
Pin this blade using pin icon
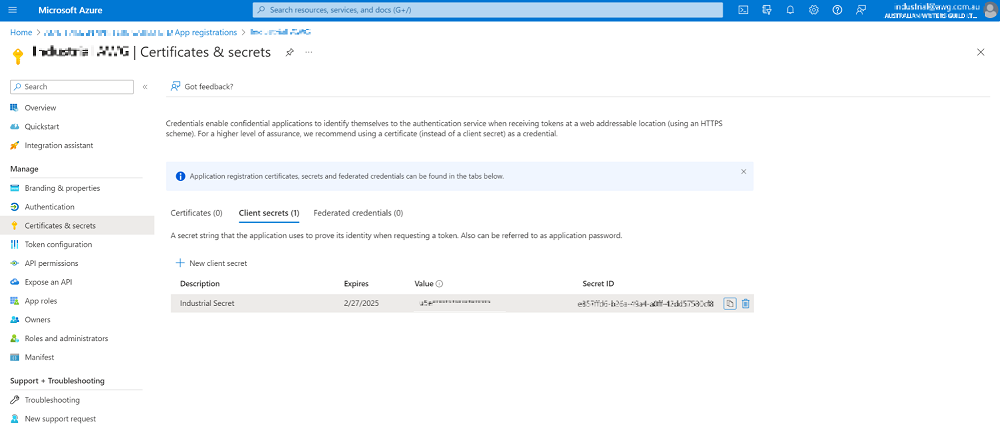(x=289, y=52)
